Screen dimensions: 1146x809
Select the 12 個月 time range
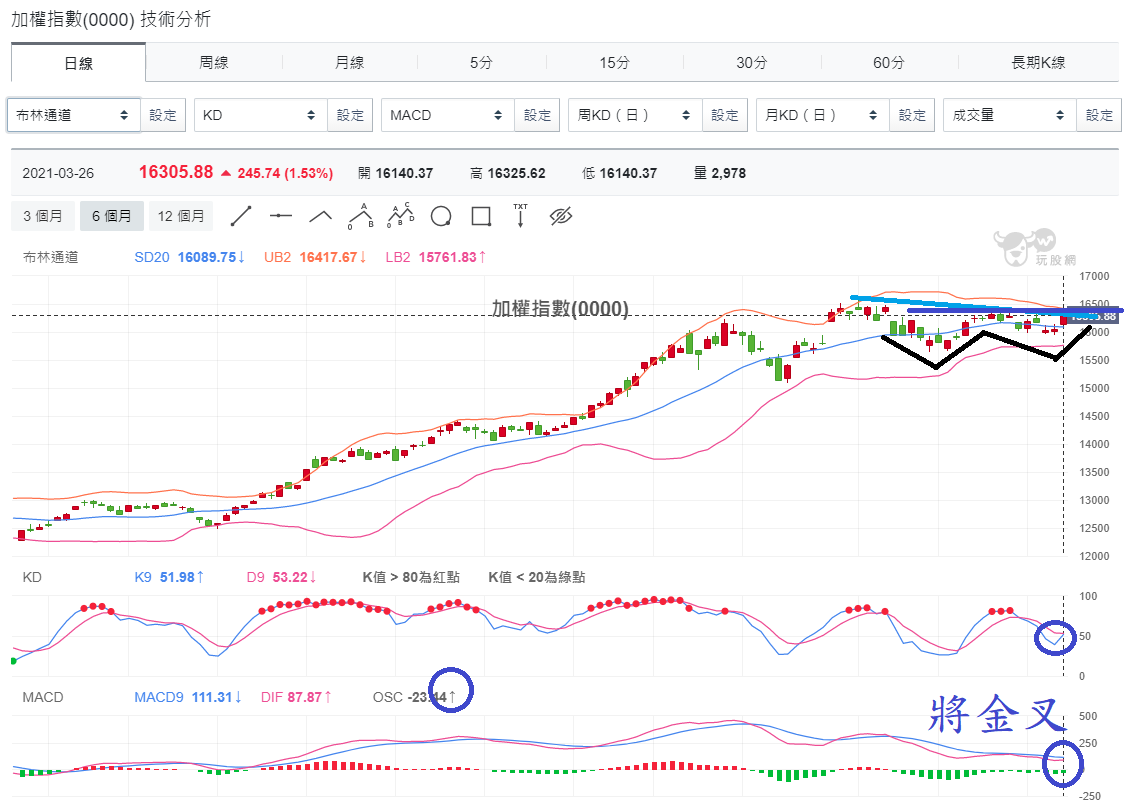click(181, 216)
